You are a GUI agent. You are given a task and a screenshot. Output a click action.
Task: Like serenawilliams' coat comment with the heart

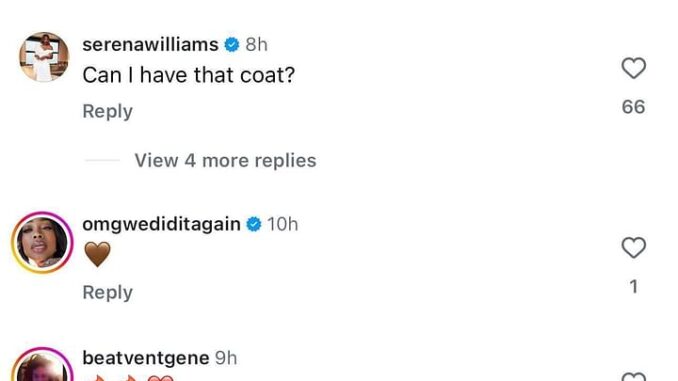tap(633, 68)
